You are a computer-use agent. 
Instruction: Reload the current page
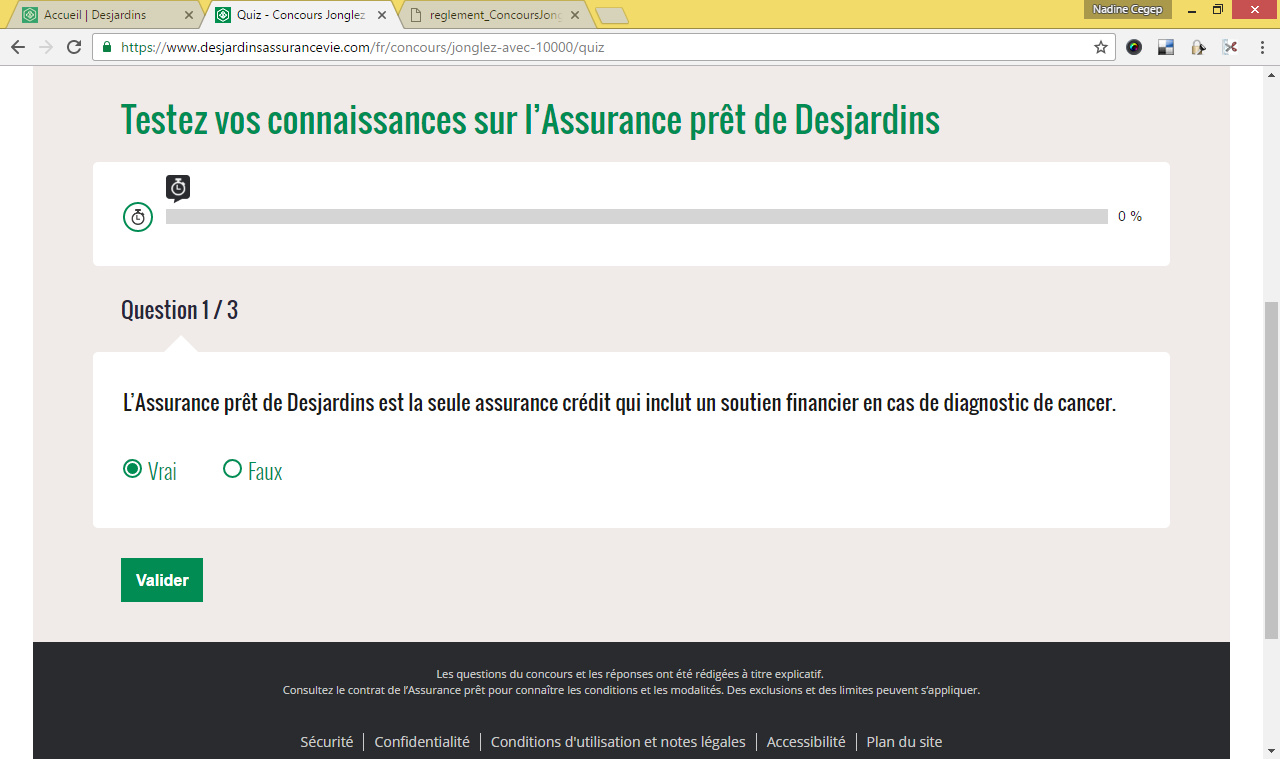tap(74, 47)
